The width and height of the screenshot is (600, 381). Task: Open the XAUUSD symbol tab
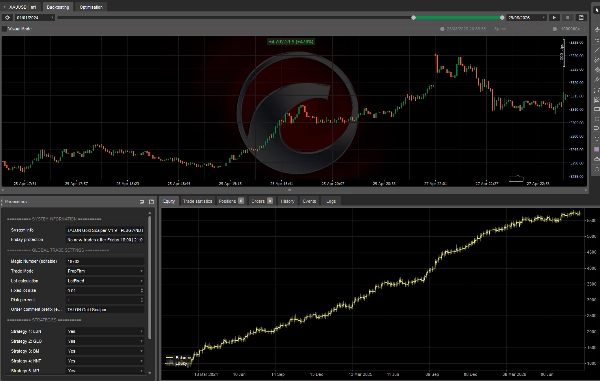tap(21, 7)
